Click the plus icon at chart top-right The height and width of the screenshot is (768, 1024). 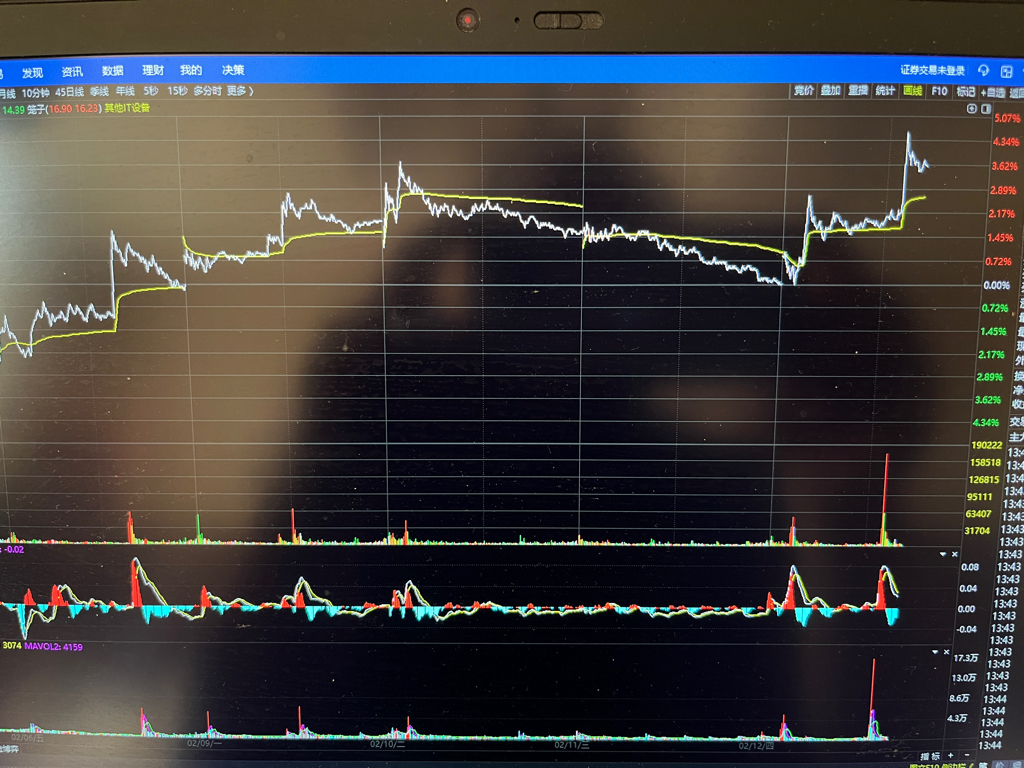[x=972, y=108]
